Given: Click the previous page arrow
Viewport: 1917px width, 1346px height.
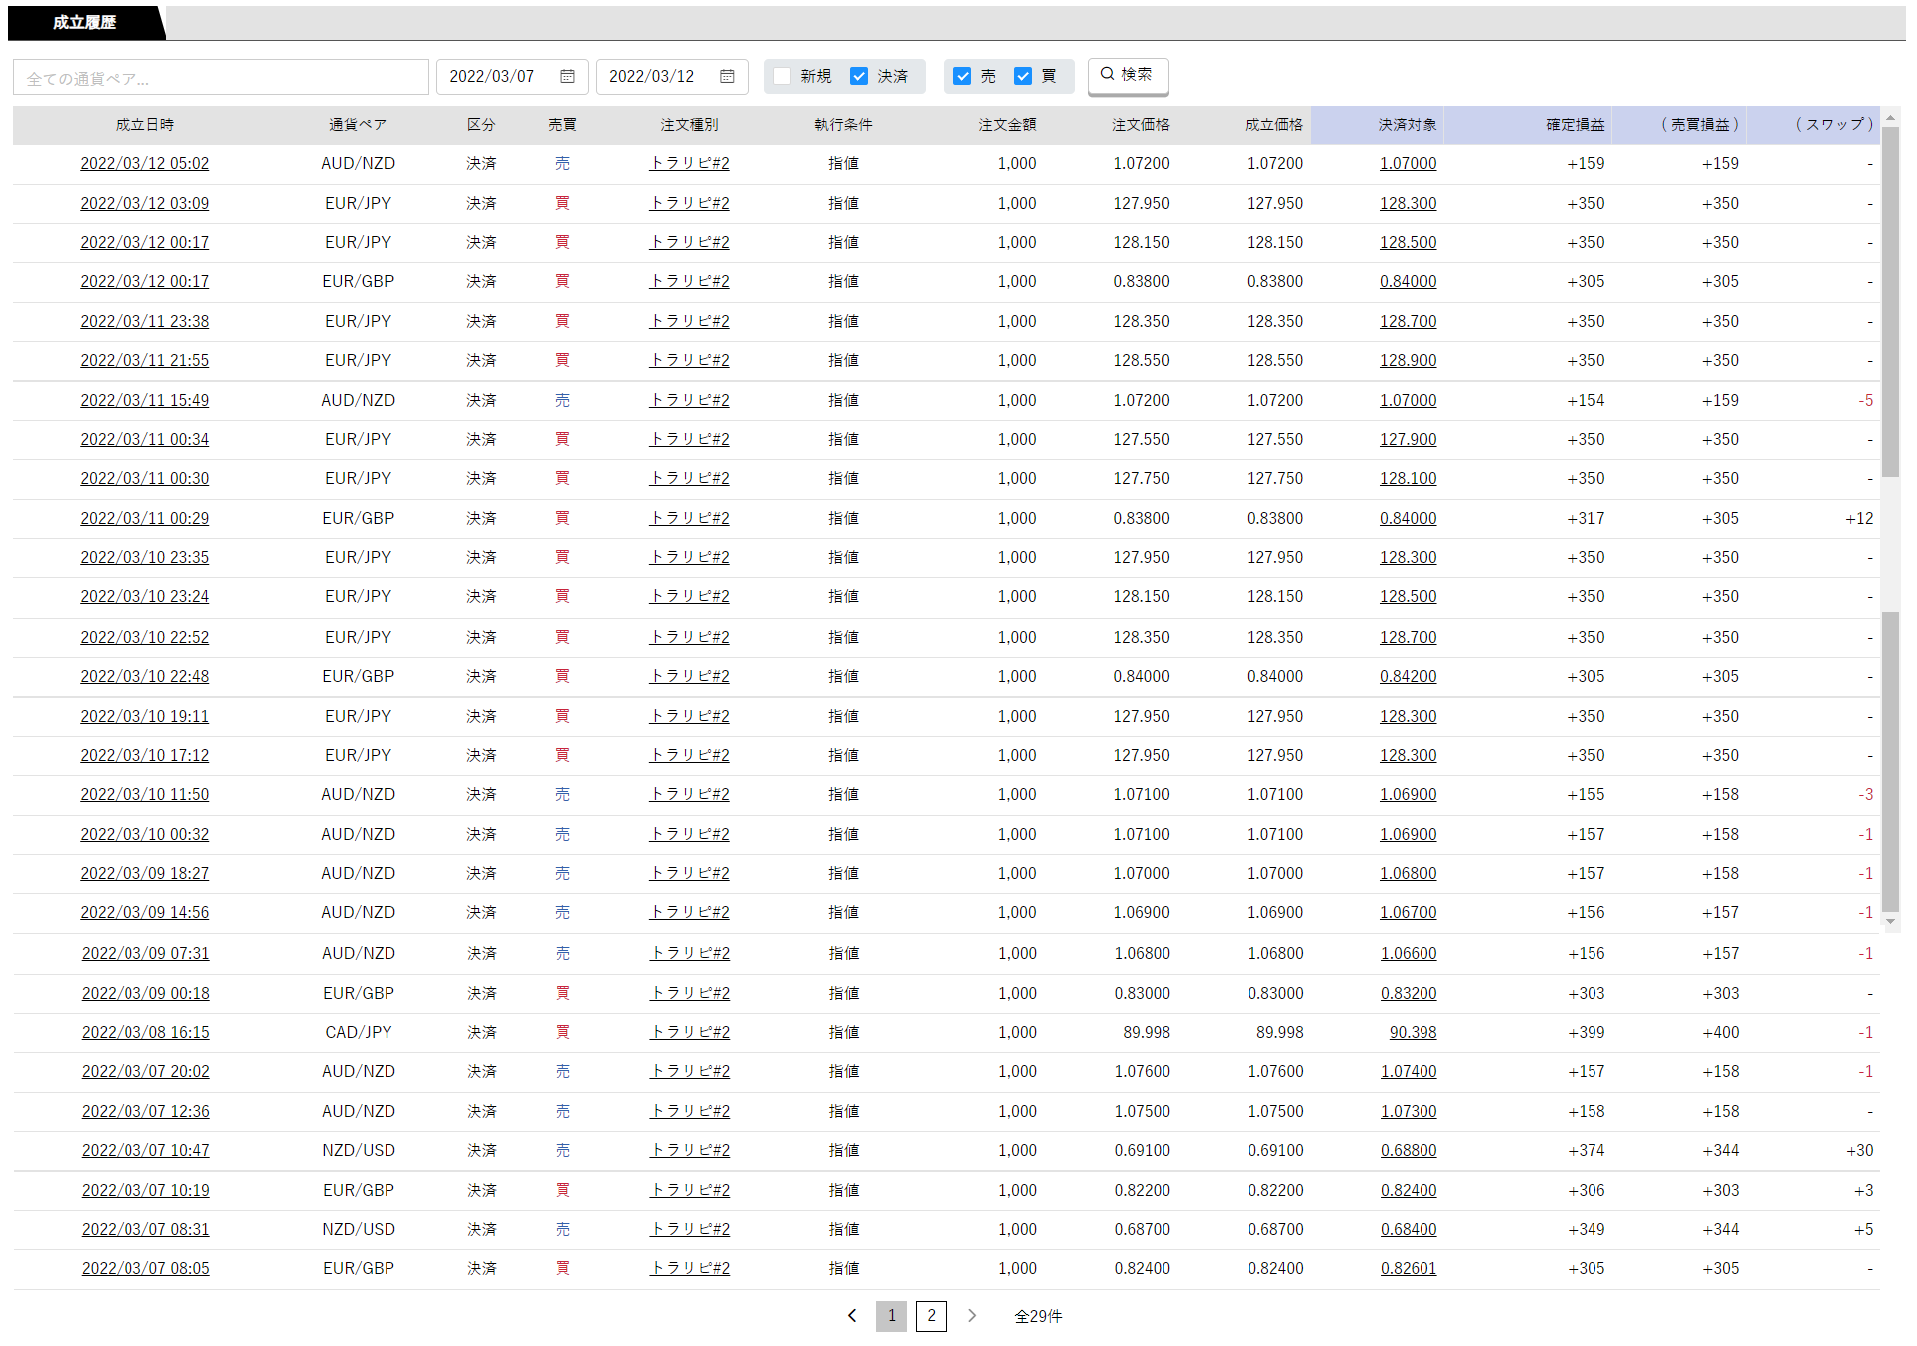Looking at the screenshot, I should pos(852,1316).
